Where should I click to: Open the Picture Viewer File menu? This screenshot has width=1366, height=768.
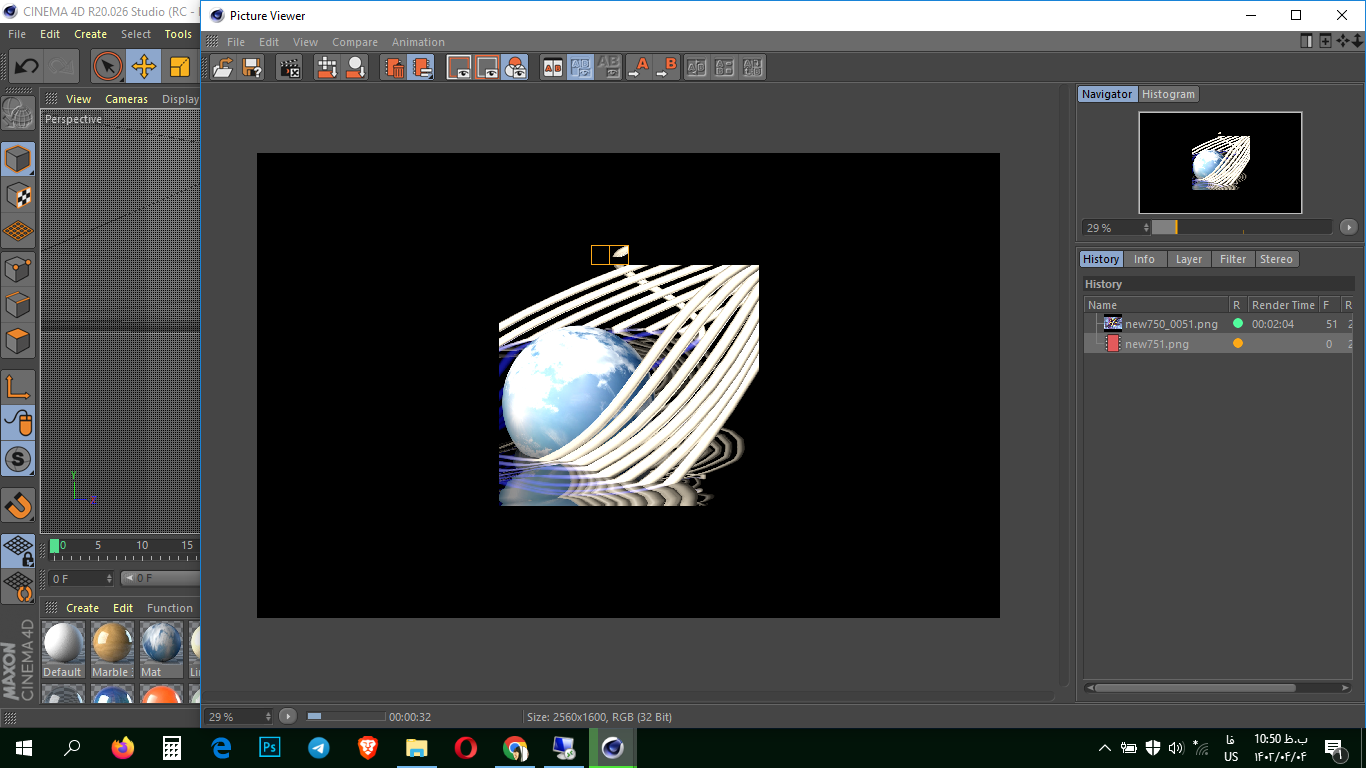(x=236, y=42)
